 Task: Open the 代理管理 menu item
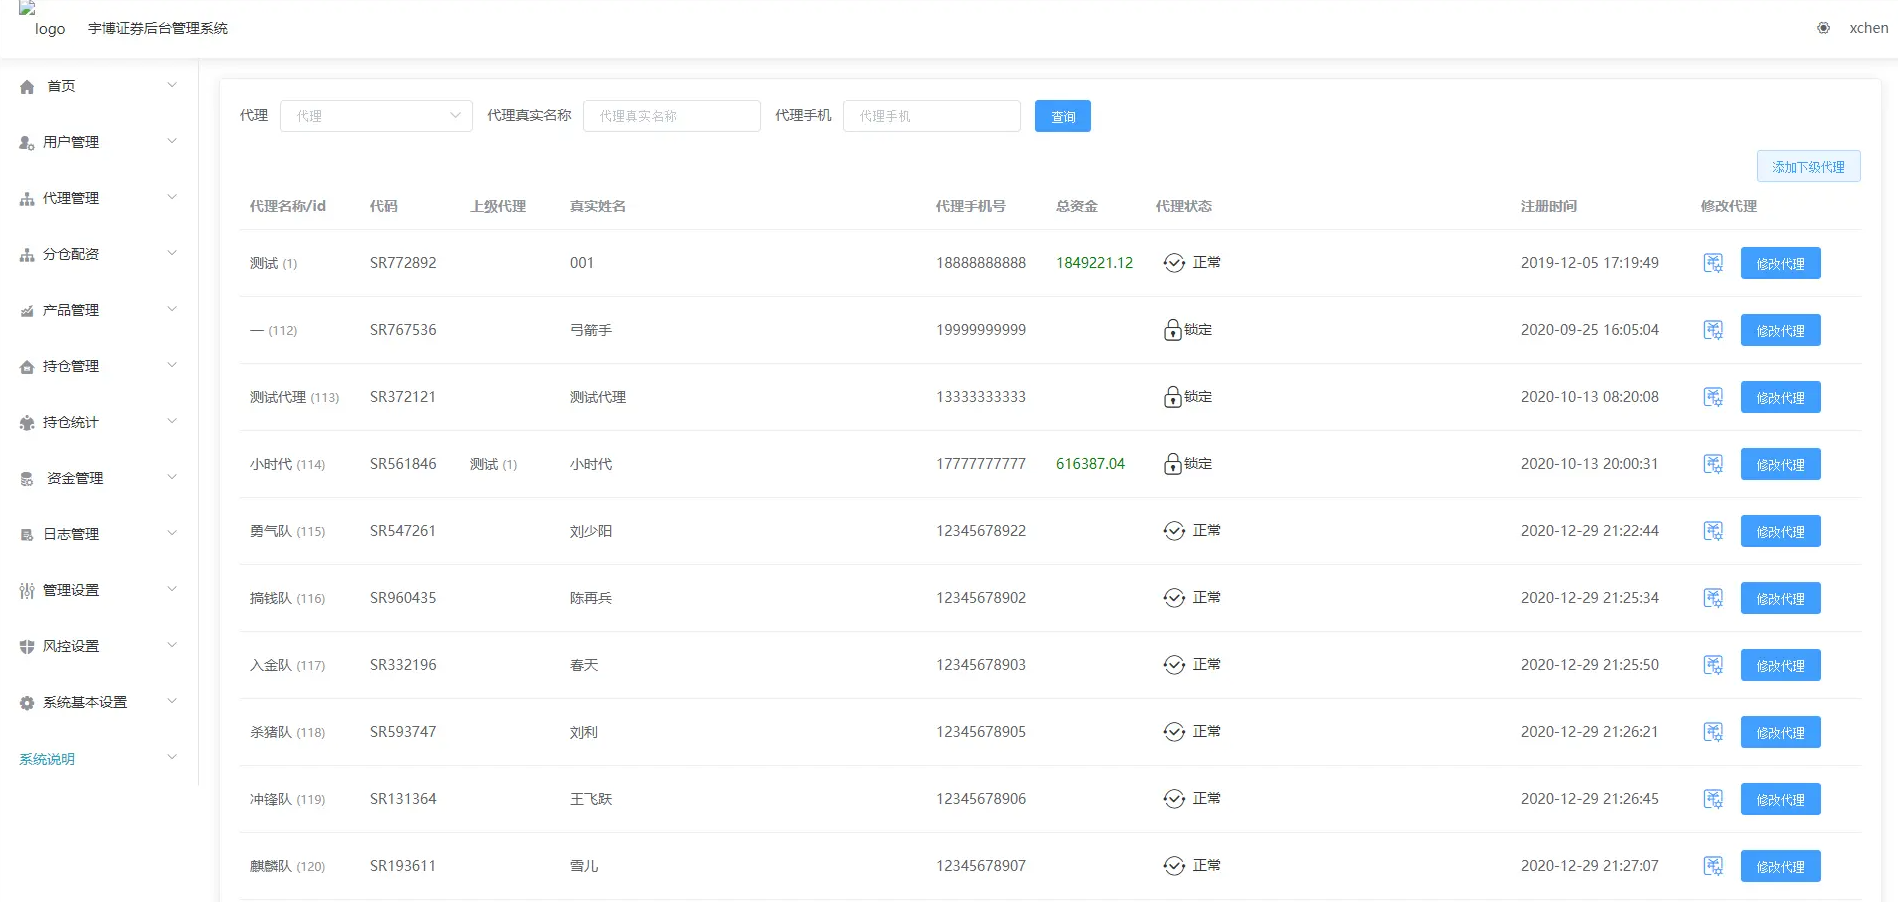pyautogui.click(x=71, y=198)
